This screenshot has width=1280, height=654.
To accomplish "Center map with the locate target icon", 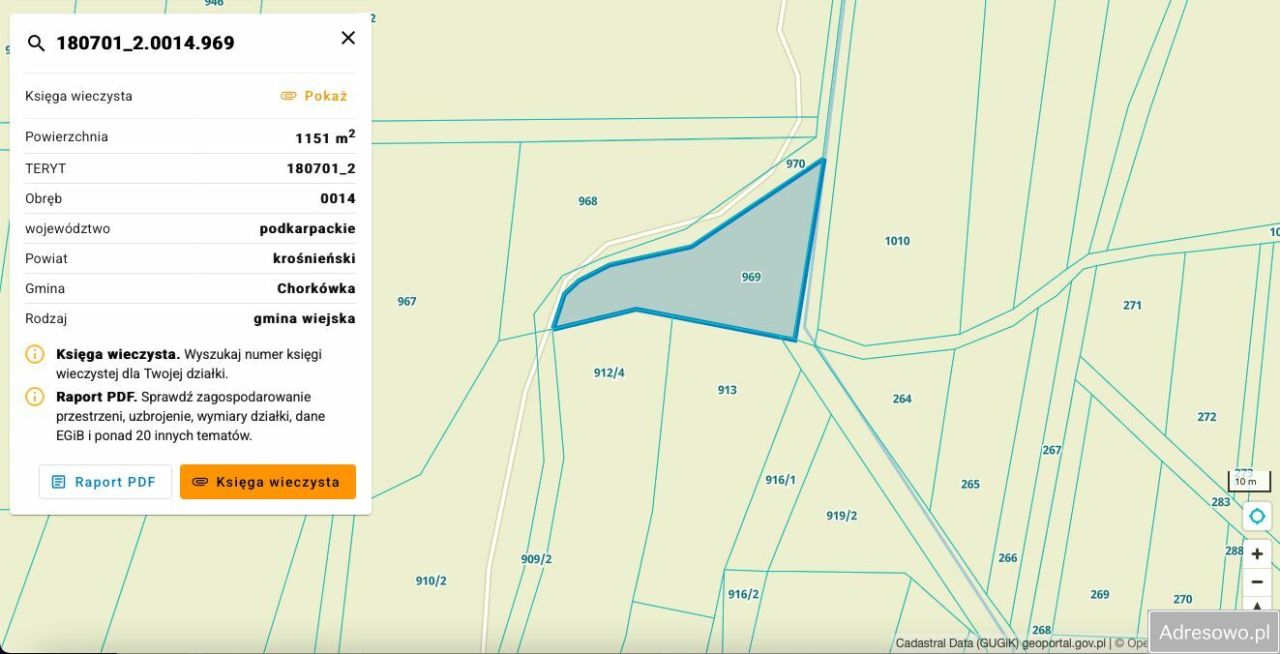I will tap(1256, 517).
